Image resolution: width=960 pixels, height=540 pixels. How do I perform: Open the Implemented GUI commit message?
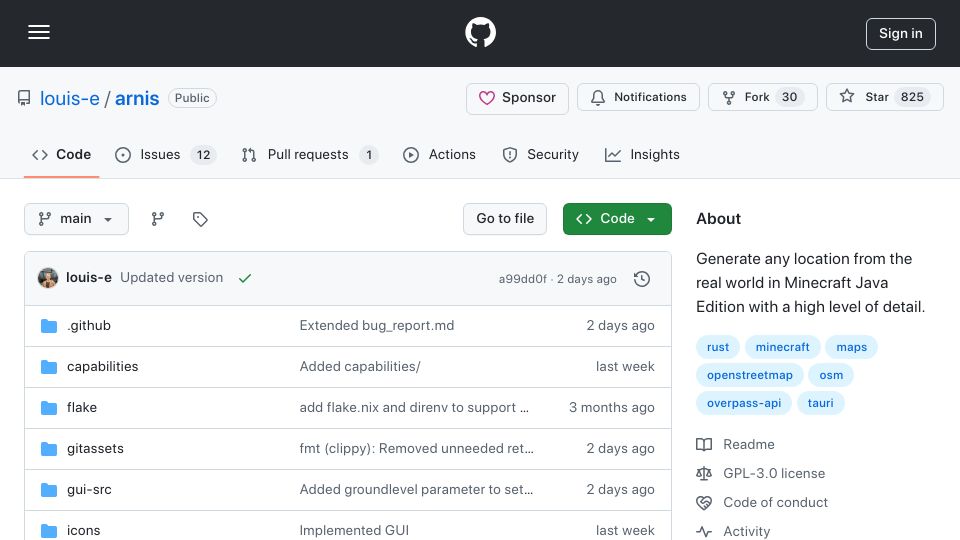(354, 530)
